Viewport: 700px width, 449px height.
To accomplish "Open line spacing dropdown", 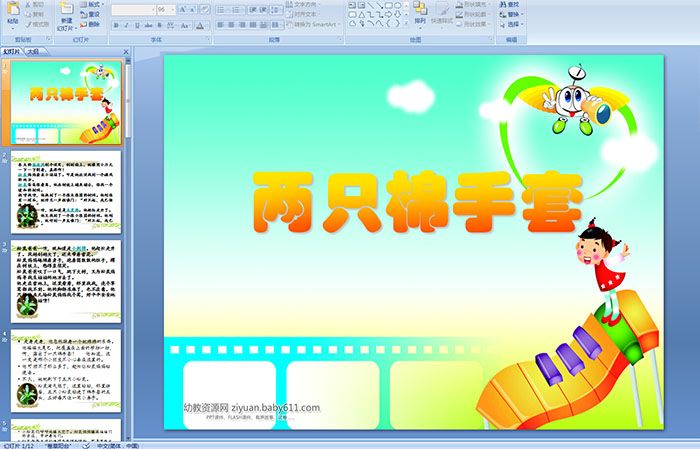I will coord(276,9).
